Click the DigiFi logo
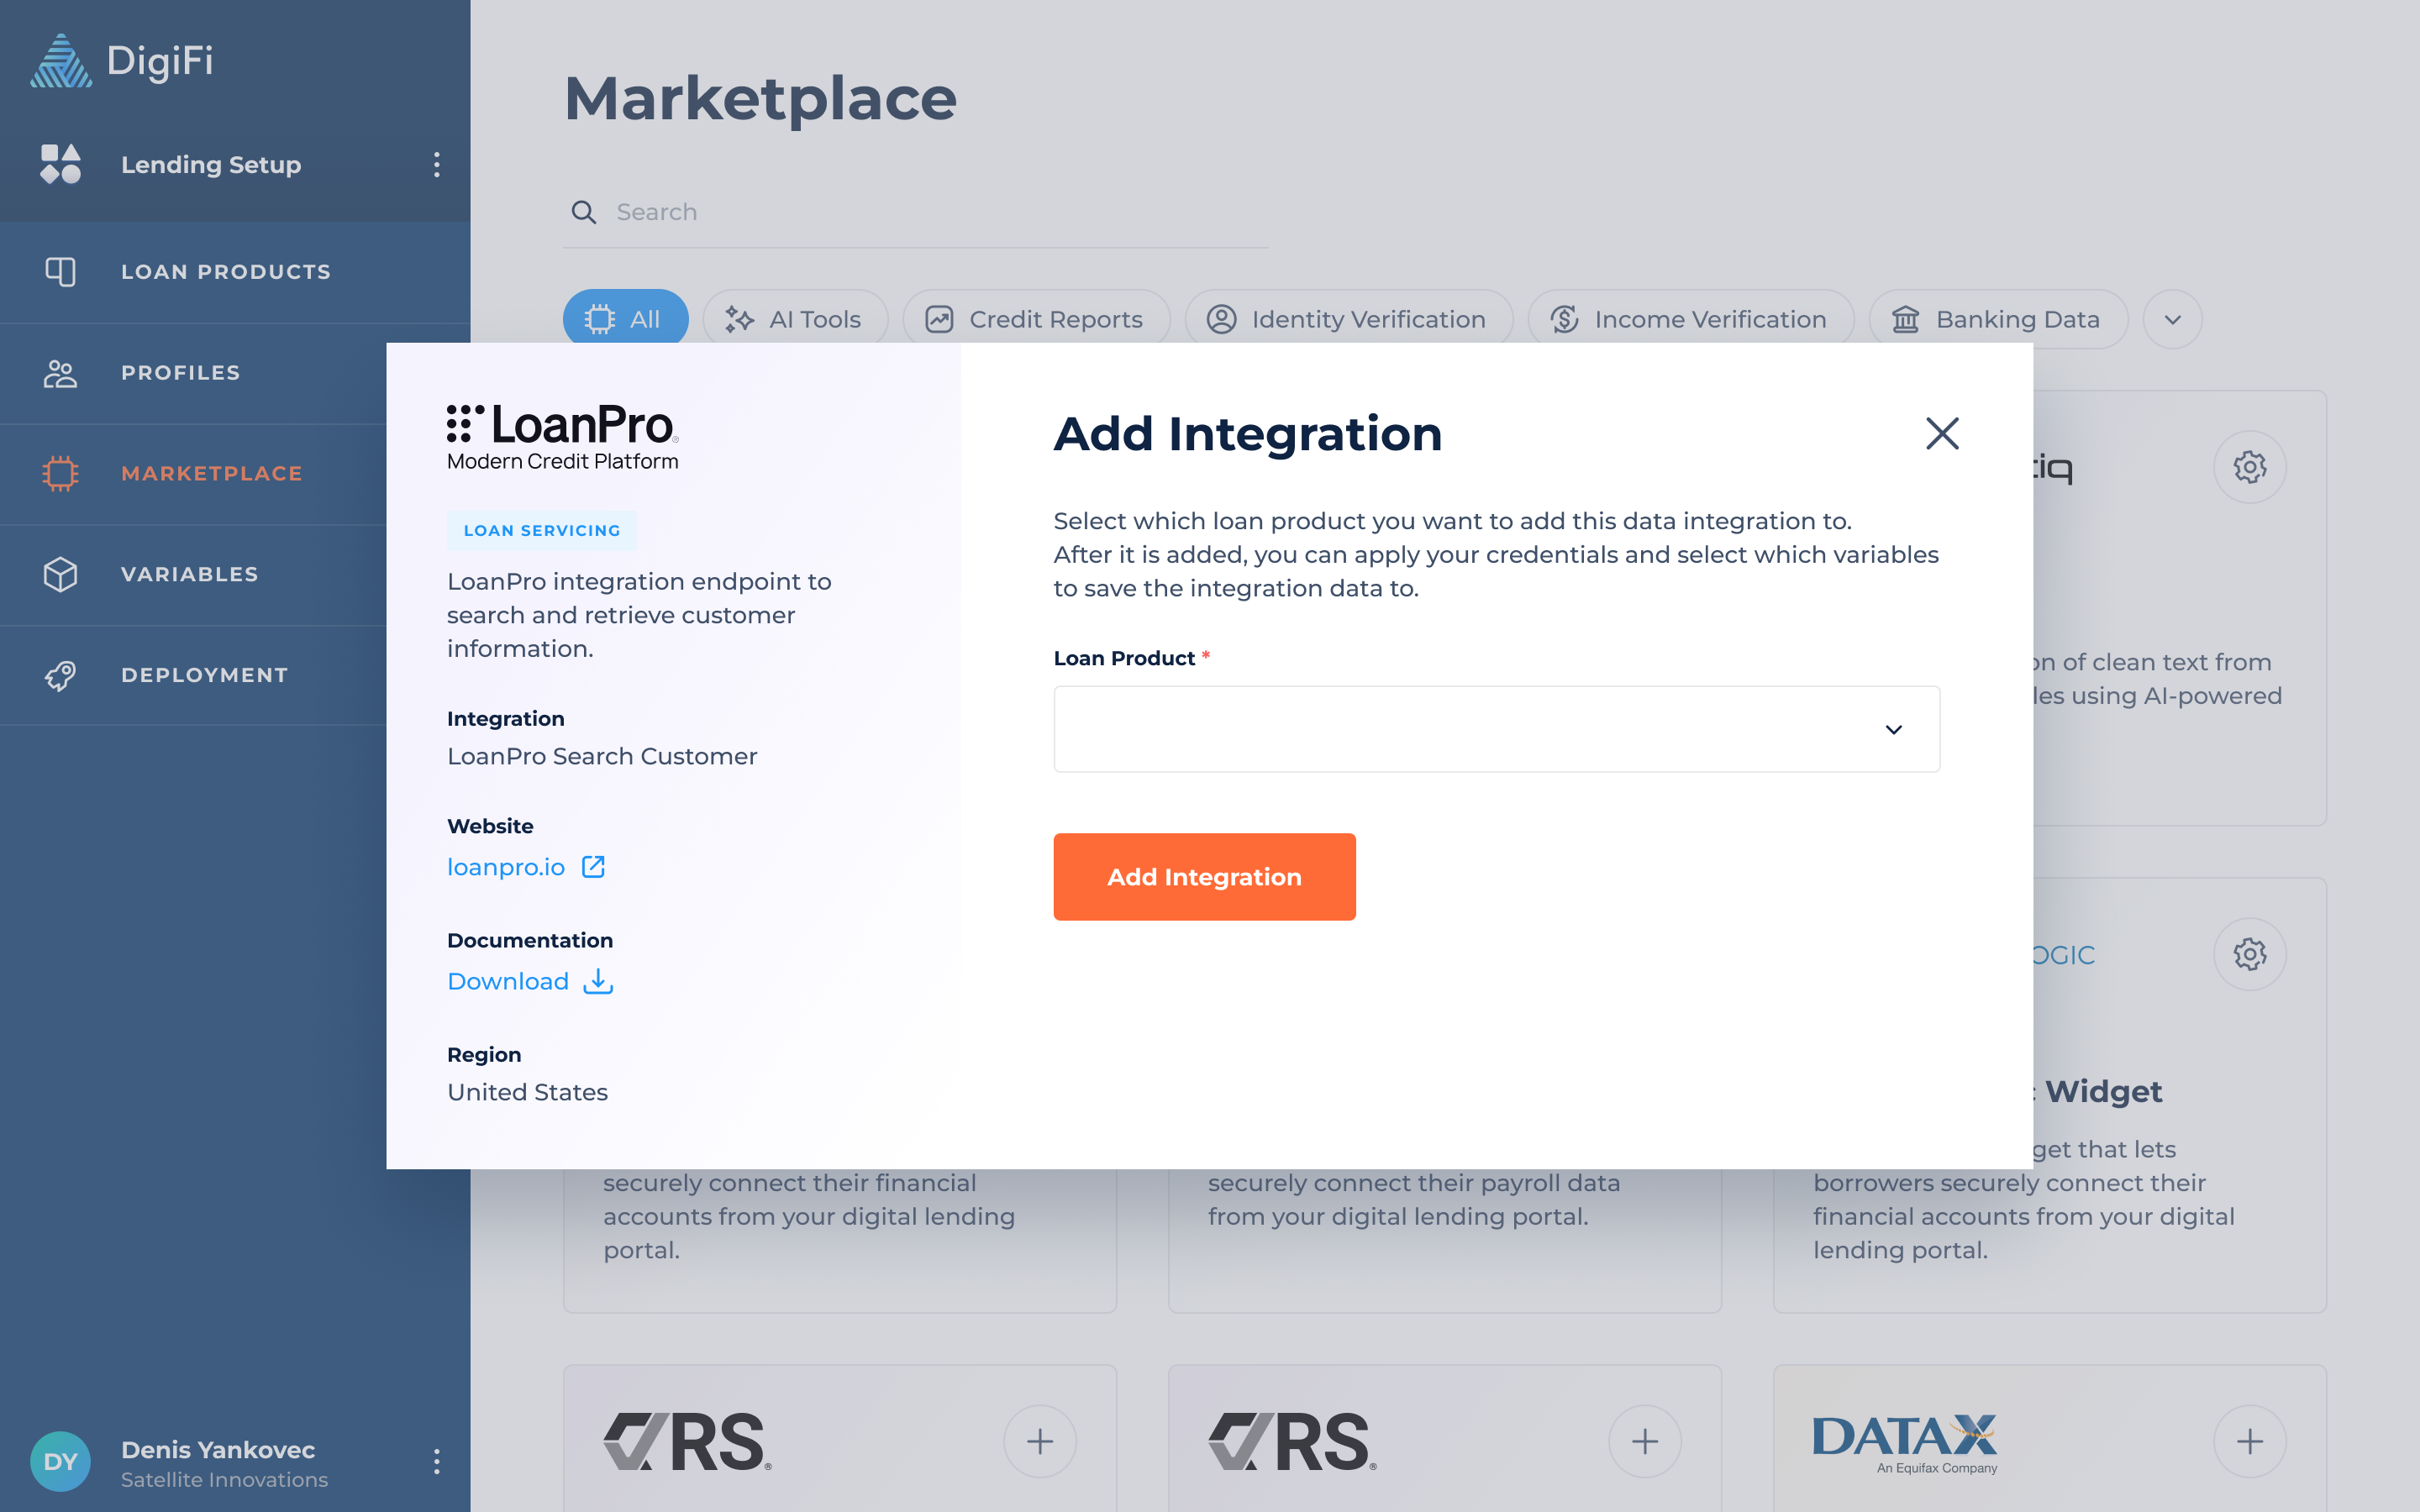This screenshot has width=2420, height=1512. 121,61
